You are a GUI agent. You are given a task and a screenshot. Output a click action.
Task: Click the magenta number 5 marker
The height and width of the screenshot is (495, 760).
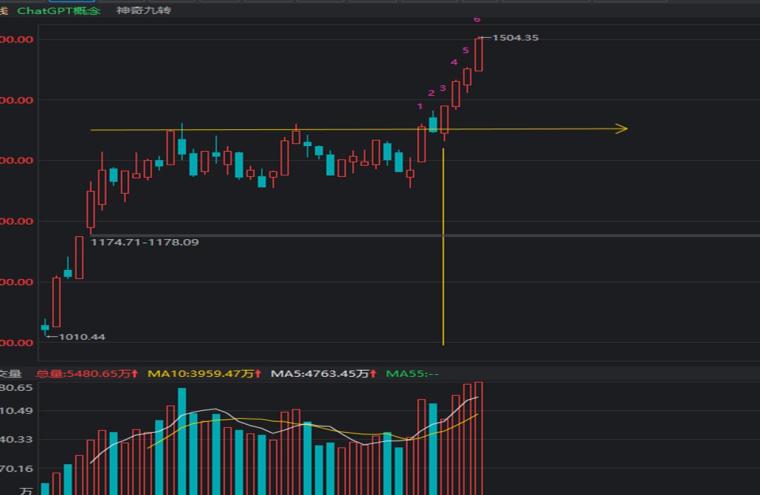[x=466, y=50]
